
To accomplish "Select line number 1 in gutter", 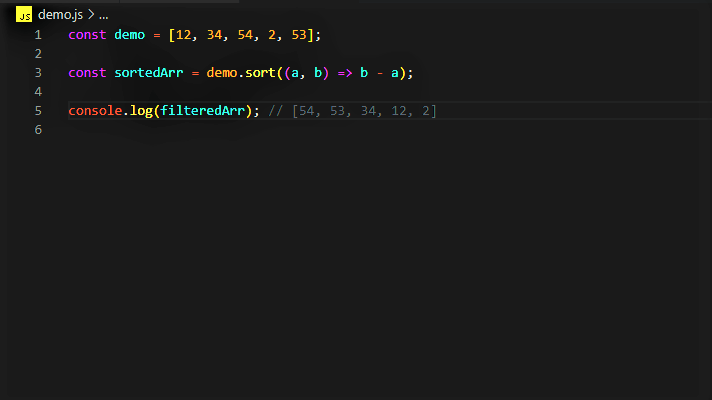I will point(38,35).
